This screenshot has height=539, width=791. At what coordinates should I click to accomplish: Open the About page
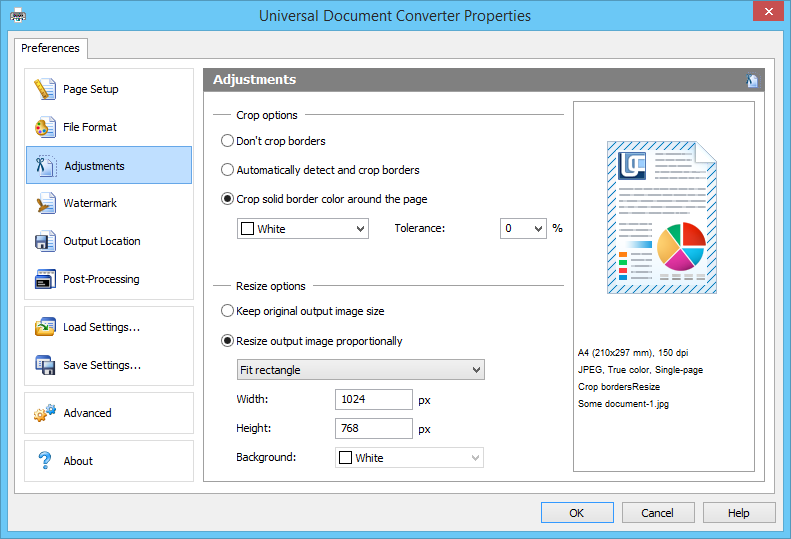(109, 461)
